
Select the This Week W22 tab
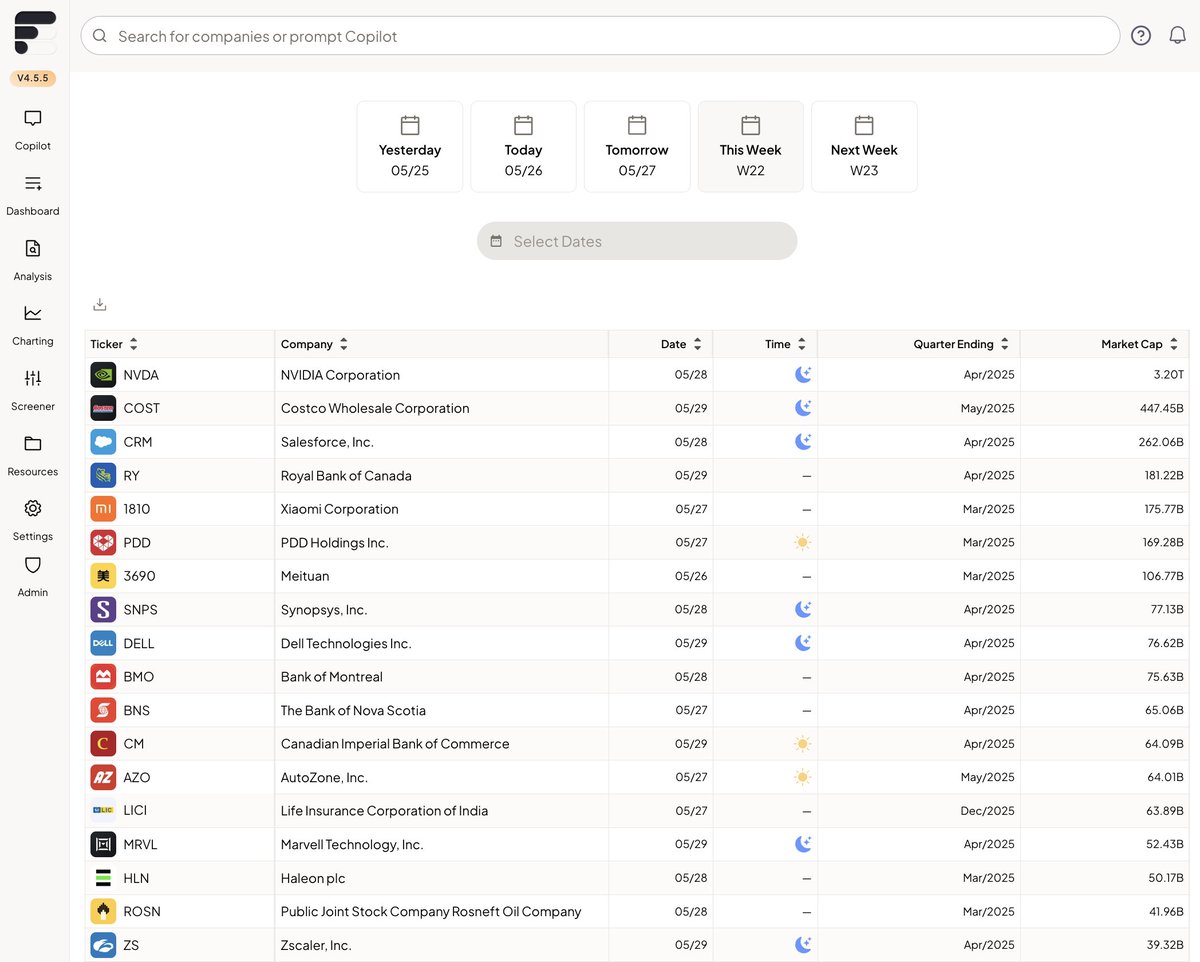[751, 146]
